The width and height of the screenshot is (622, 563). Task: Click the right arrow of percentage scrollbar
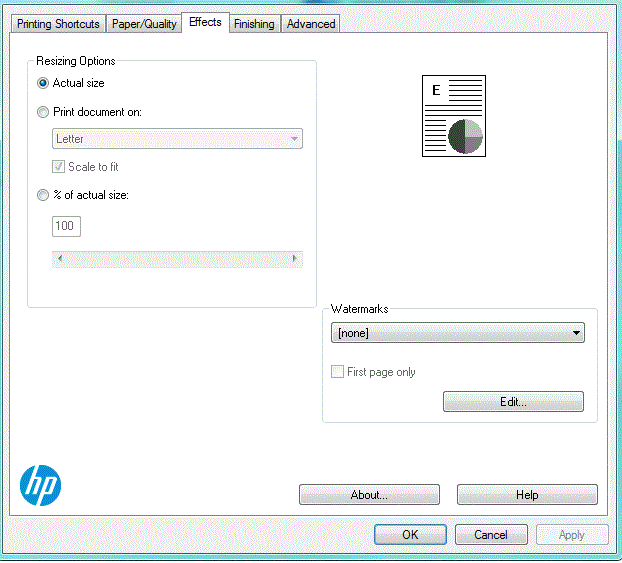click(x=295, y=259)
